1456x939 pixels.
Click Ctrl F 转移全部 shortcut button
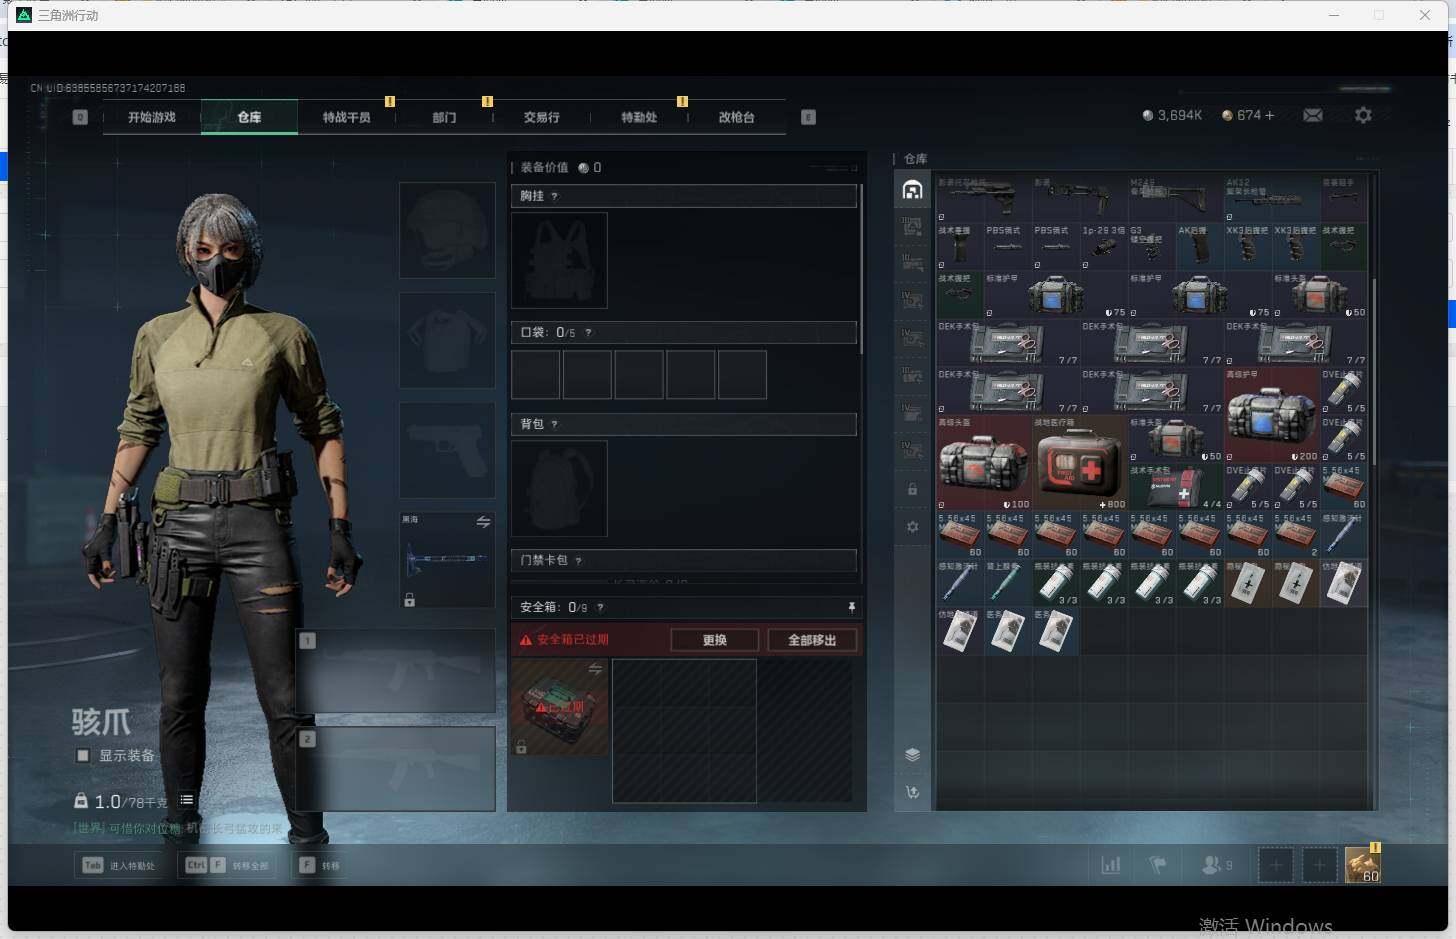coord(227,865)
